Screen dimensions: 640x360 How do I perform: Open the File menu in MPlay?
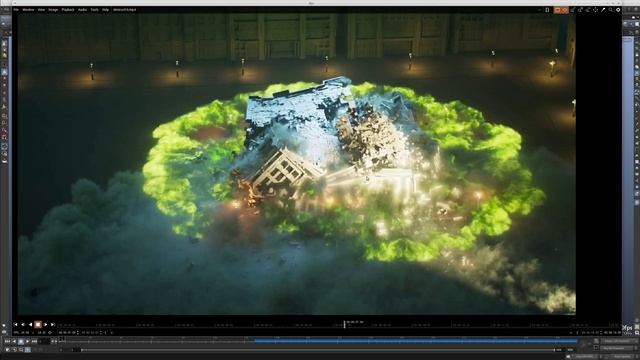coord(16,9)
